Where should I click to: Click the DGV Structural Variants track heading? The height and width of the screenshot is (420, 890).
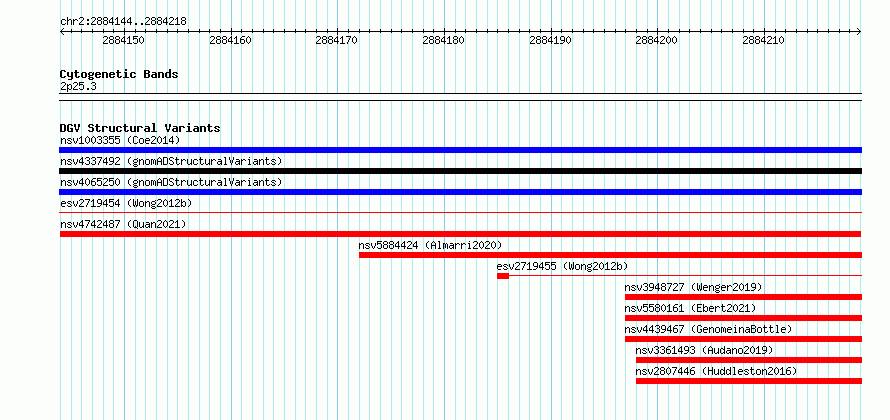pyautogui.click(x=140, y=128)
